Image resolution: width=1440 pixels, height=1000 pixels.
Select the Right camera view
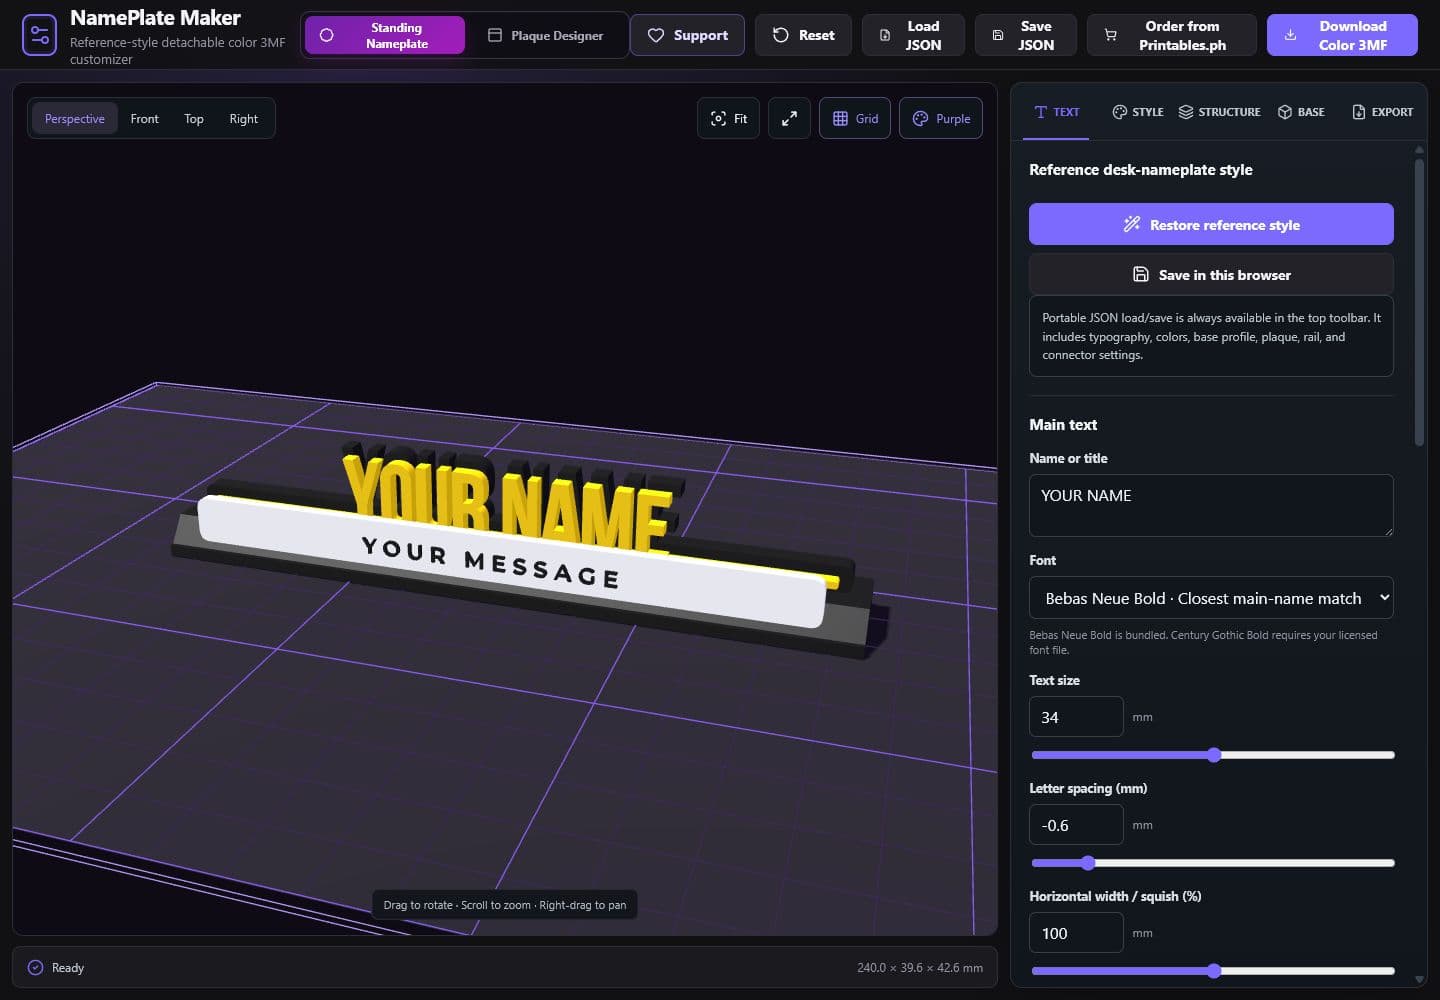point(243,118)
